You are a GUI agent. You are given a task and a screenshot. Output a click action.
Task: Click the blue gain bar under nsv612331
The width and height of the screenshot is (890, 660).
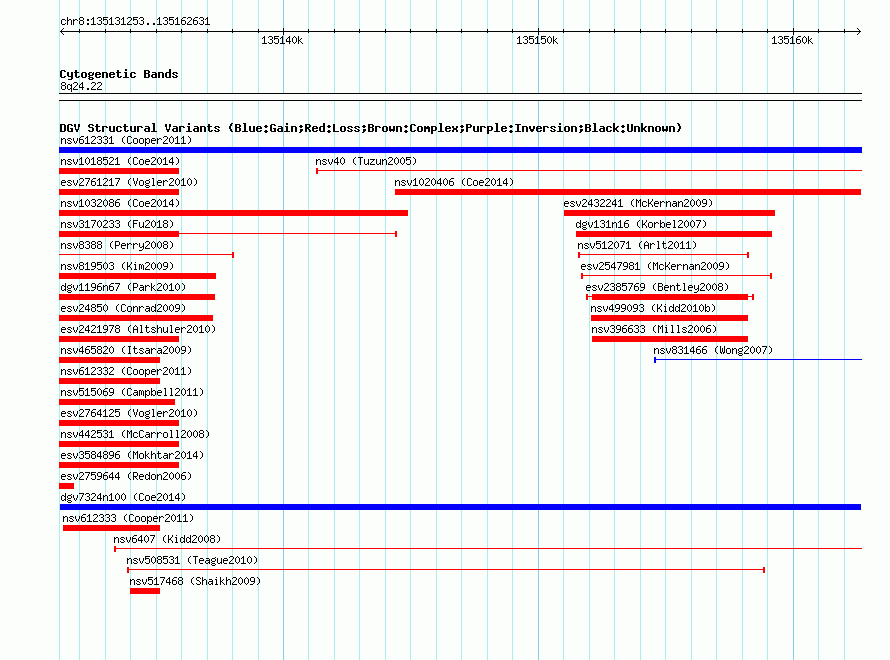point(460,150)
